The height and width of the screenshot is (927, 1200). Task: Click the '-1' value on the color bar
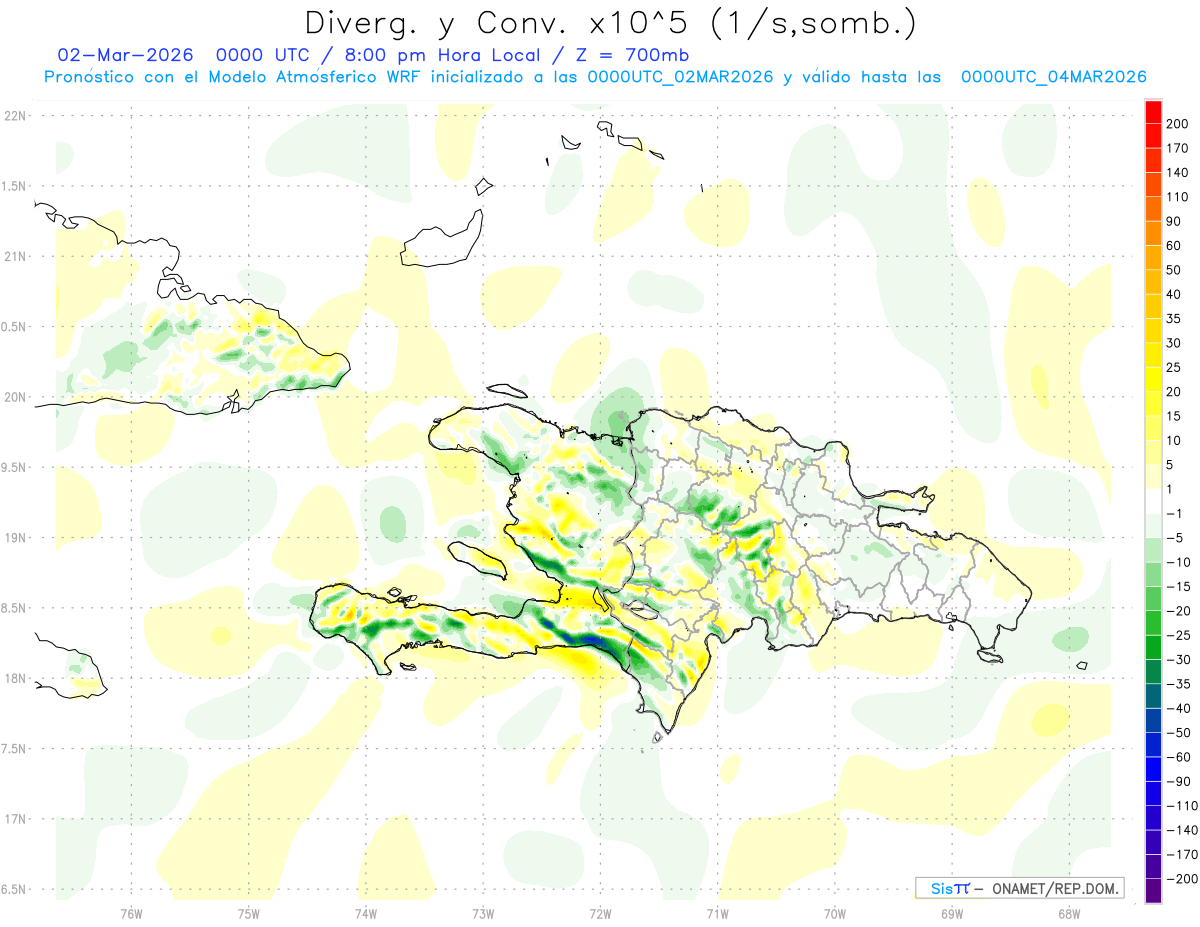point(1176,513)
